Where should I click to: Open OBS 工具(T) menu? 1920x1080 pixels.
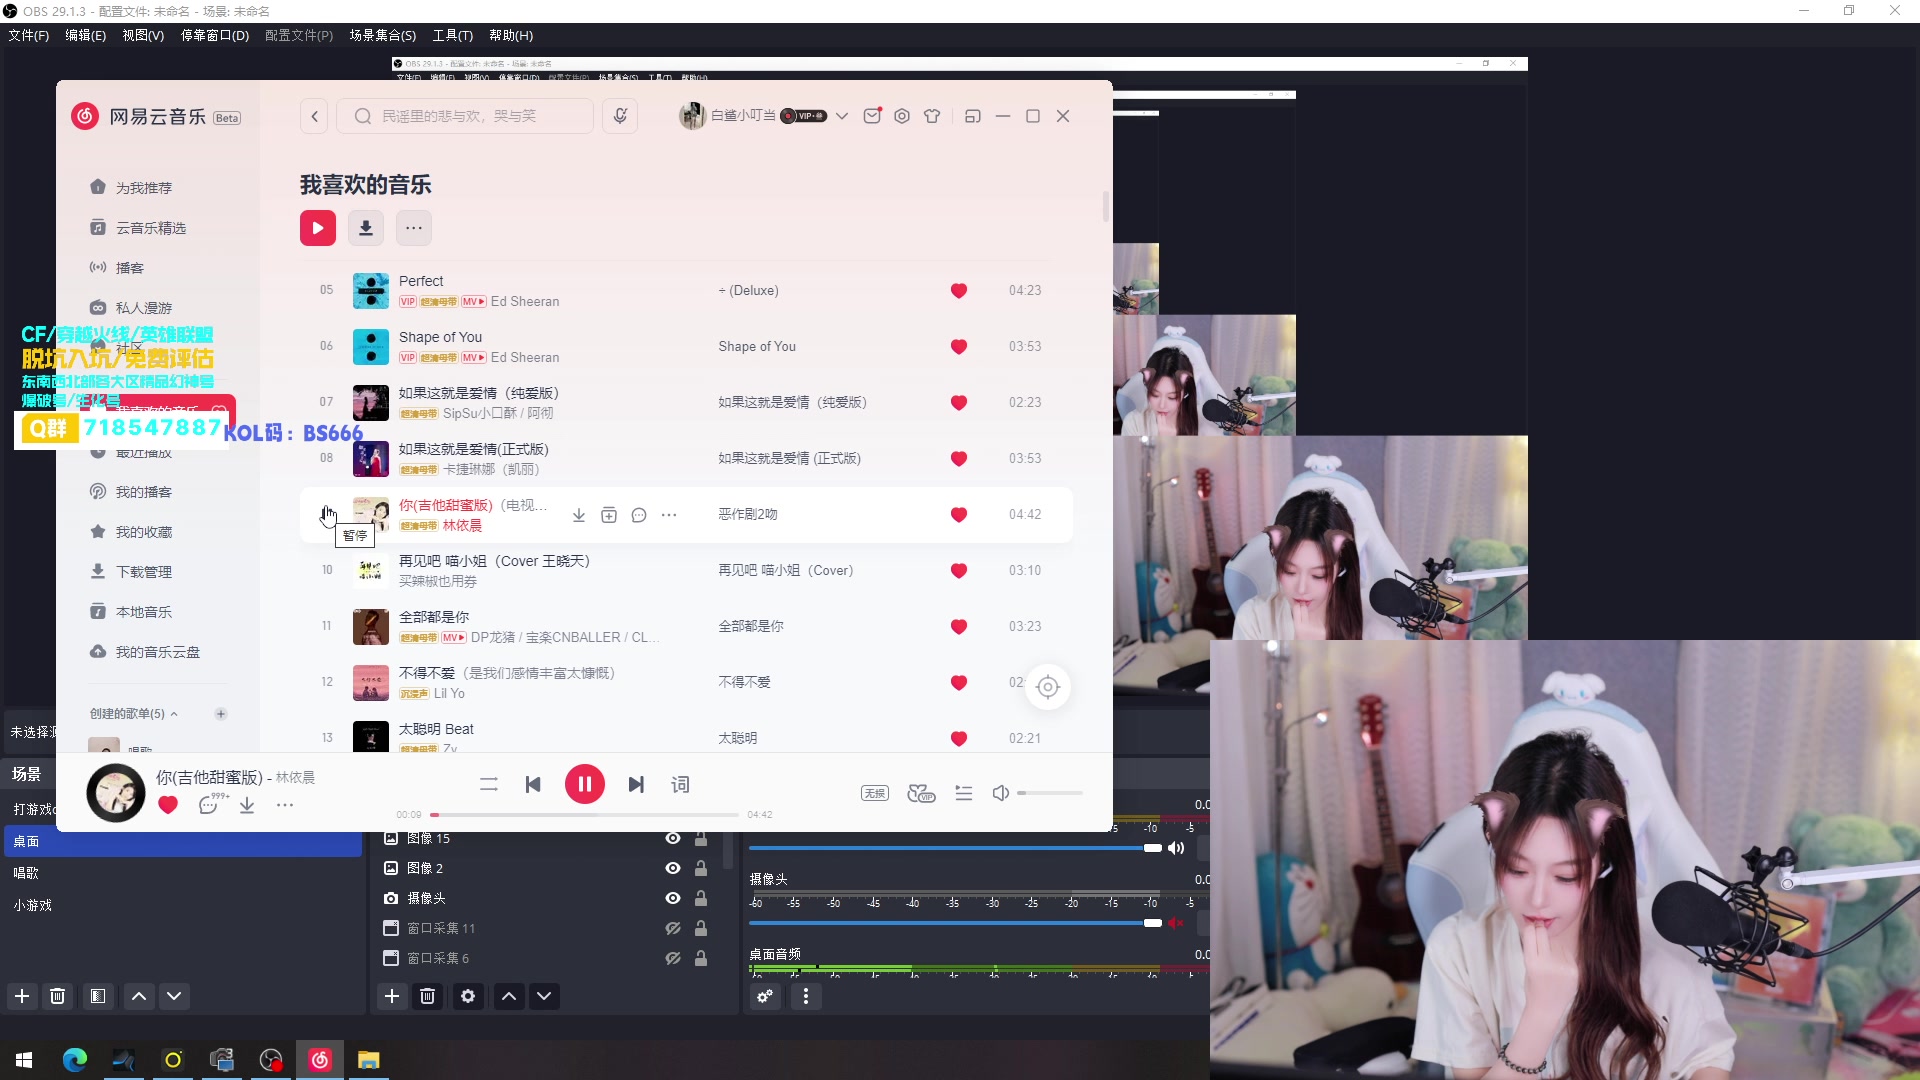point(453,36)
